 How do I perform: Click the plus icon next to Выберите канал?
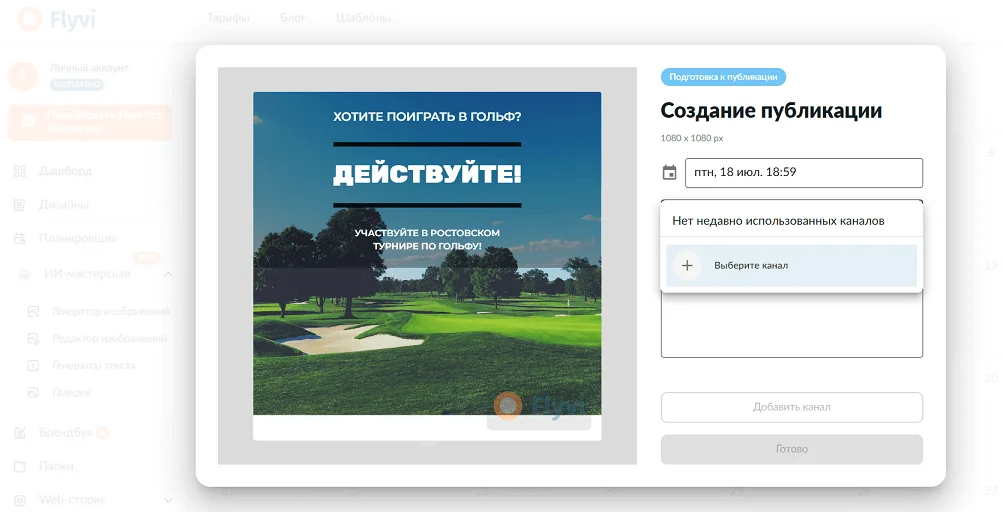686,266
